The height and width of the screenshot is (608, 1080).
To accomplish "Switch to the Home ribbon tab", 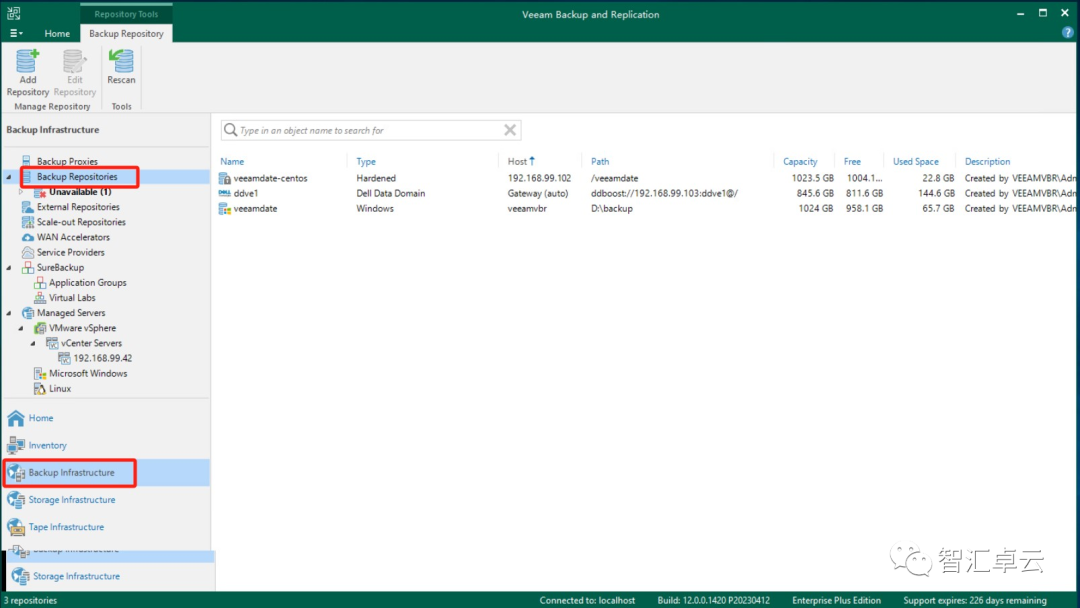I will coord(57,33).
